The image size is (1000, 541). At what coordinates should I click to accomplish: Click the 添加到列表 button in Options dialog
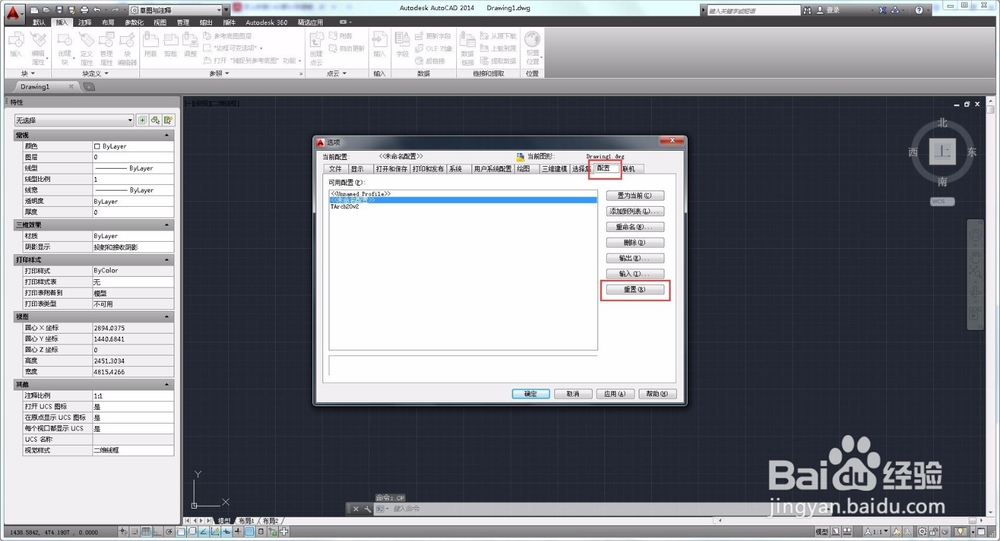click(635, 211)
